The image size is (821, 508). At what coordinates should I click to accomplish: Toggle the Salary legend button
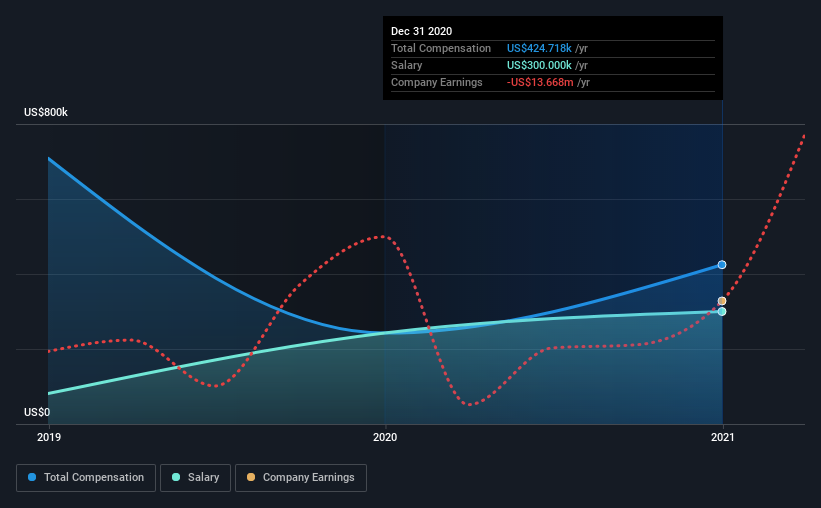pos(195,478)
